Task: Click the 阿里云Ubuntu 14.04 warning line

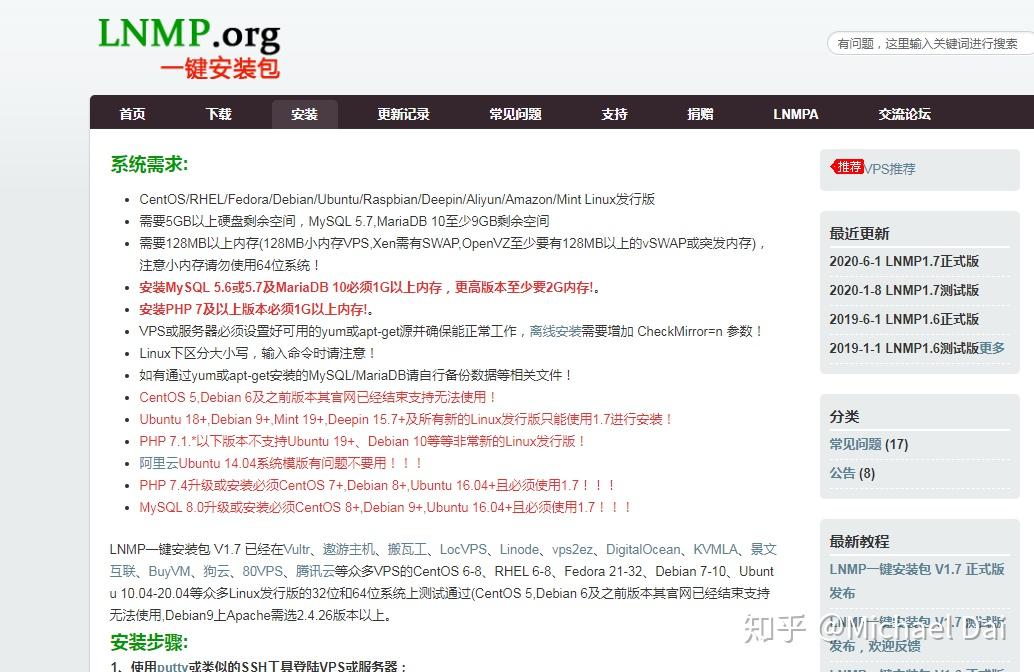Action: (x=280, y=463)
